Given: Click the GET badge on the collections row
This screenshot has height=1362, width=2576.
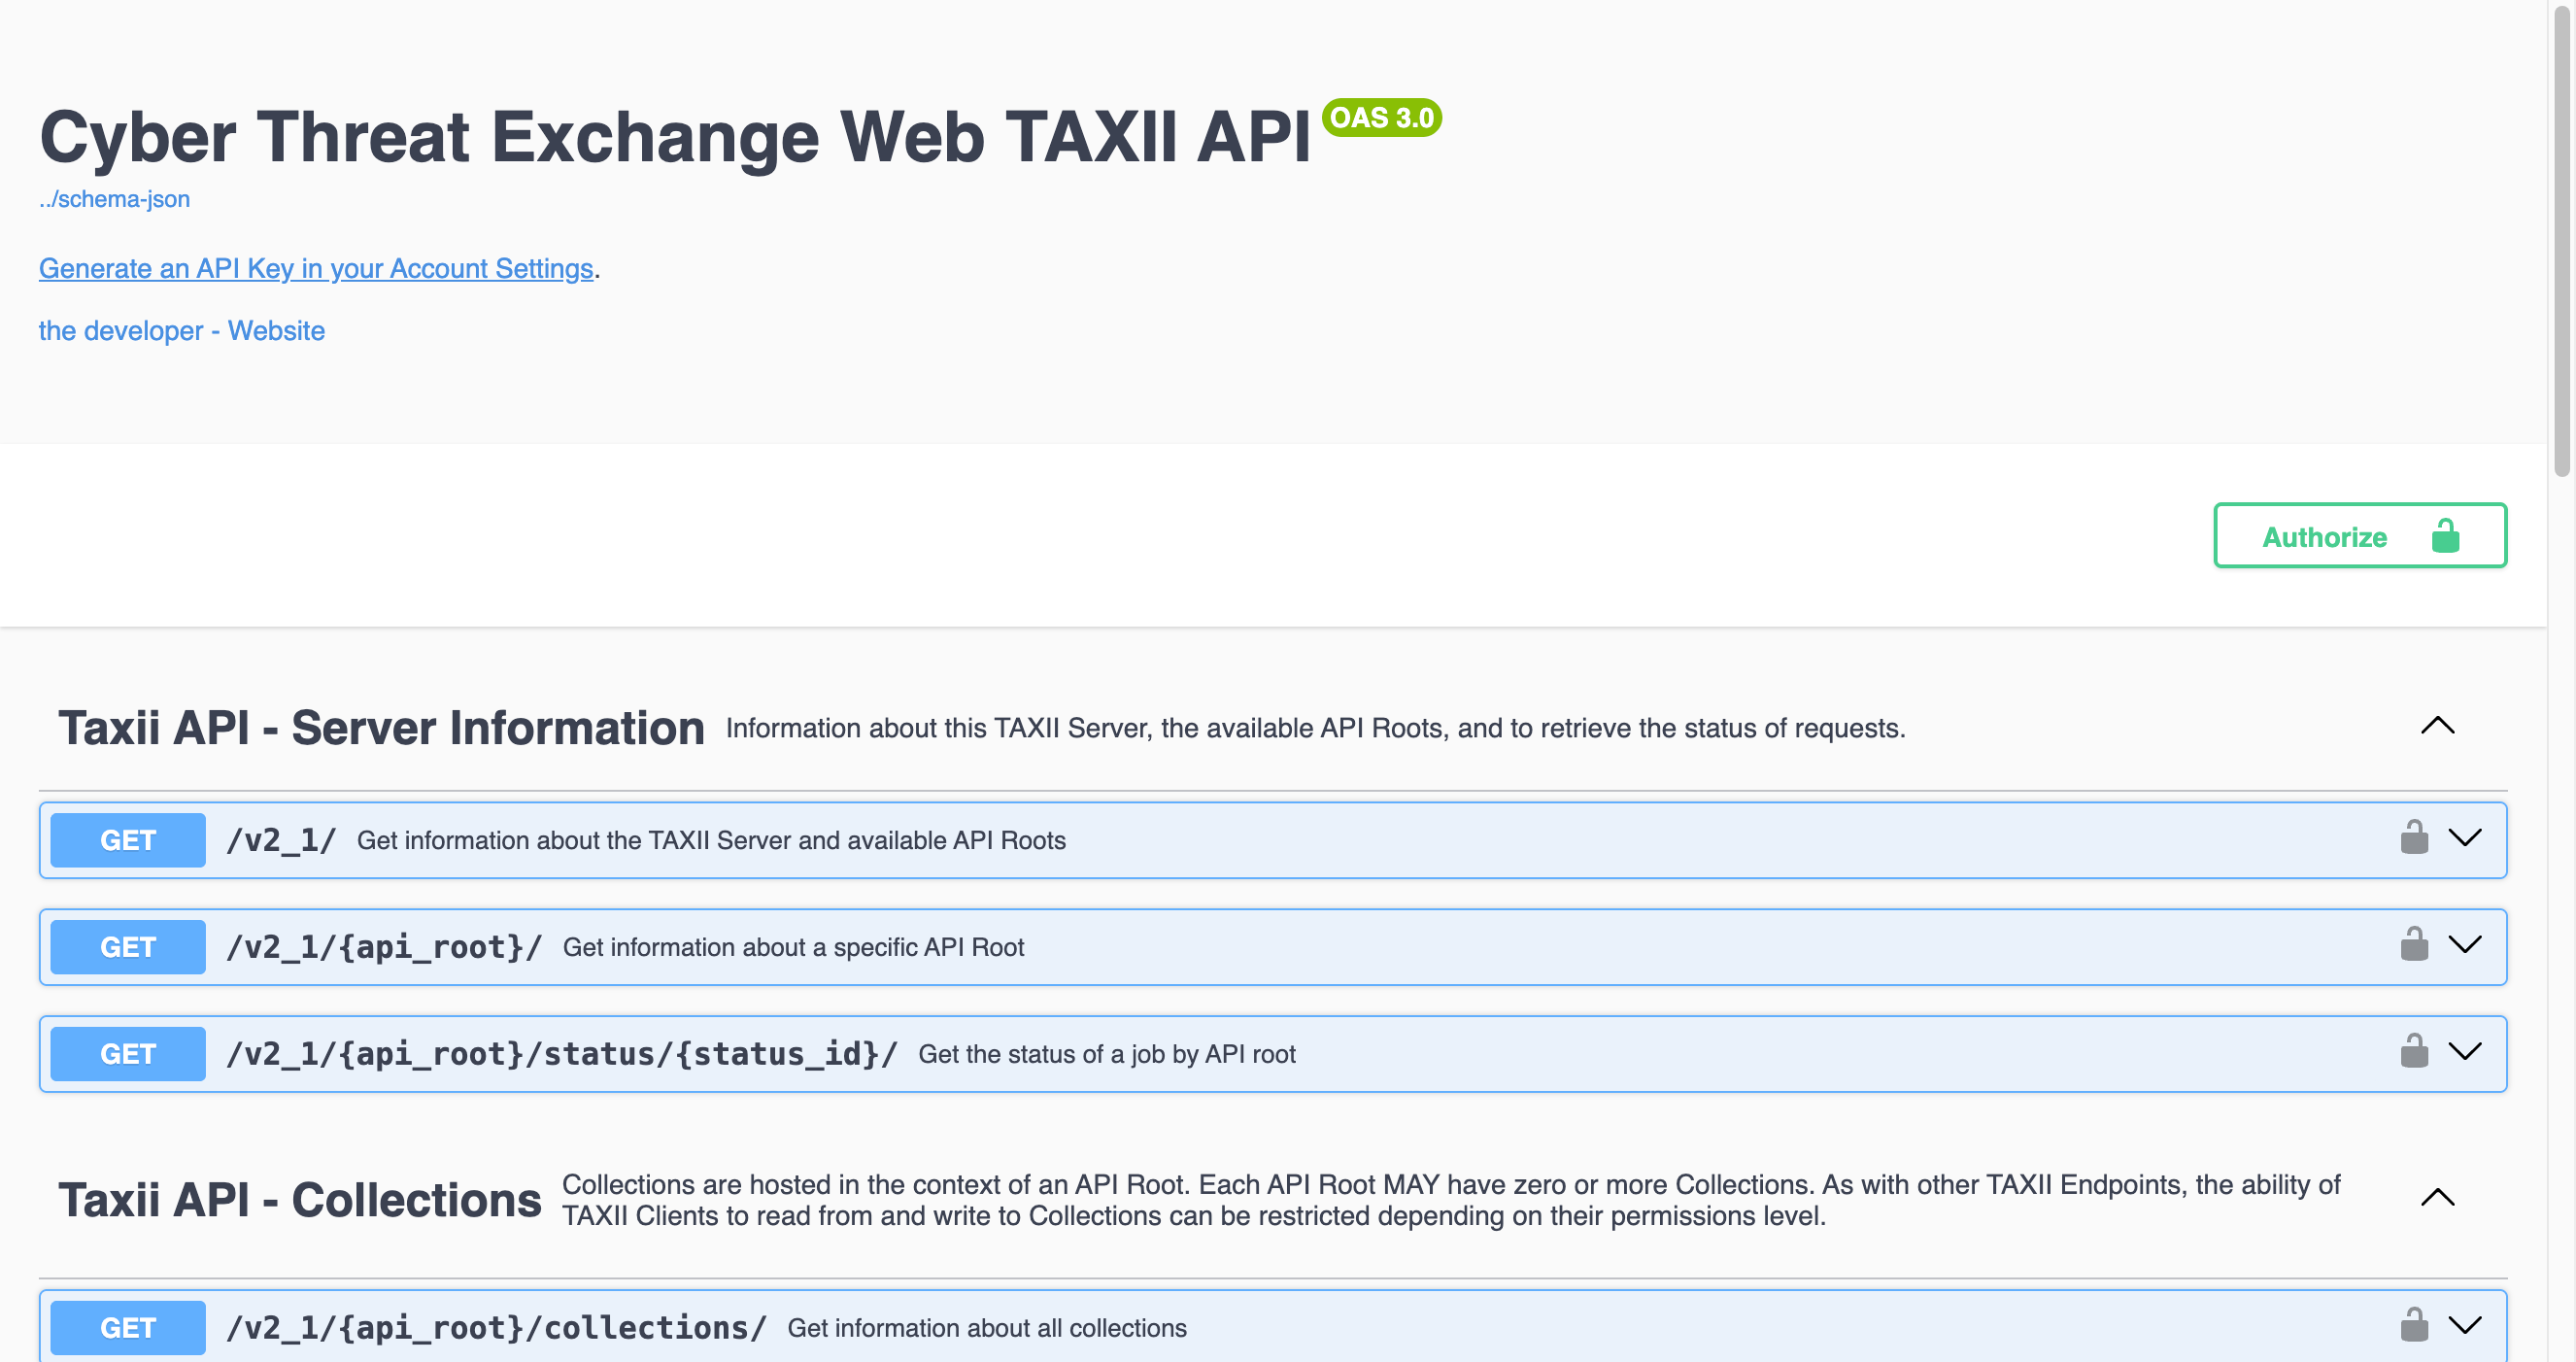Looking at the screenshot, I should point(127,1328).
